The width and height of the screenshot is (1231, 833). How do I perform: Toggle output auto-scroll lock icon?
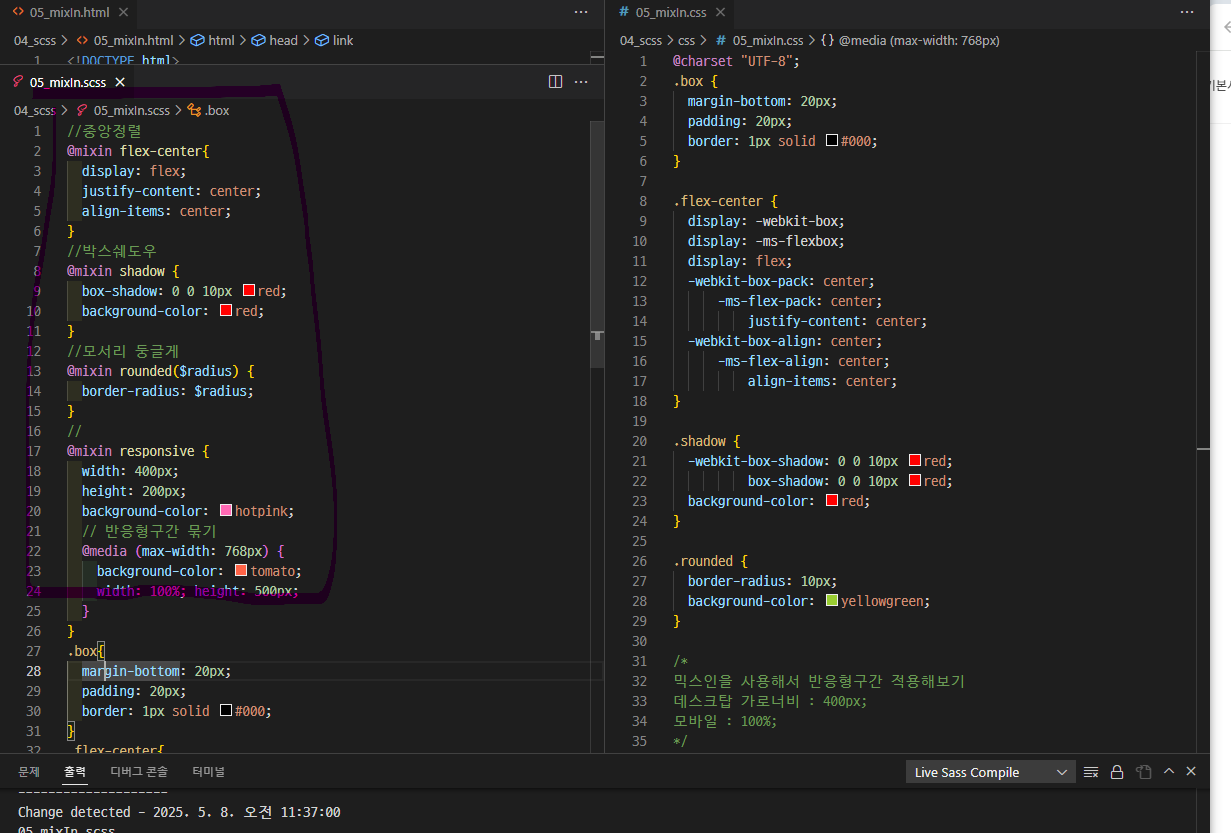[1117, 772]
